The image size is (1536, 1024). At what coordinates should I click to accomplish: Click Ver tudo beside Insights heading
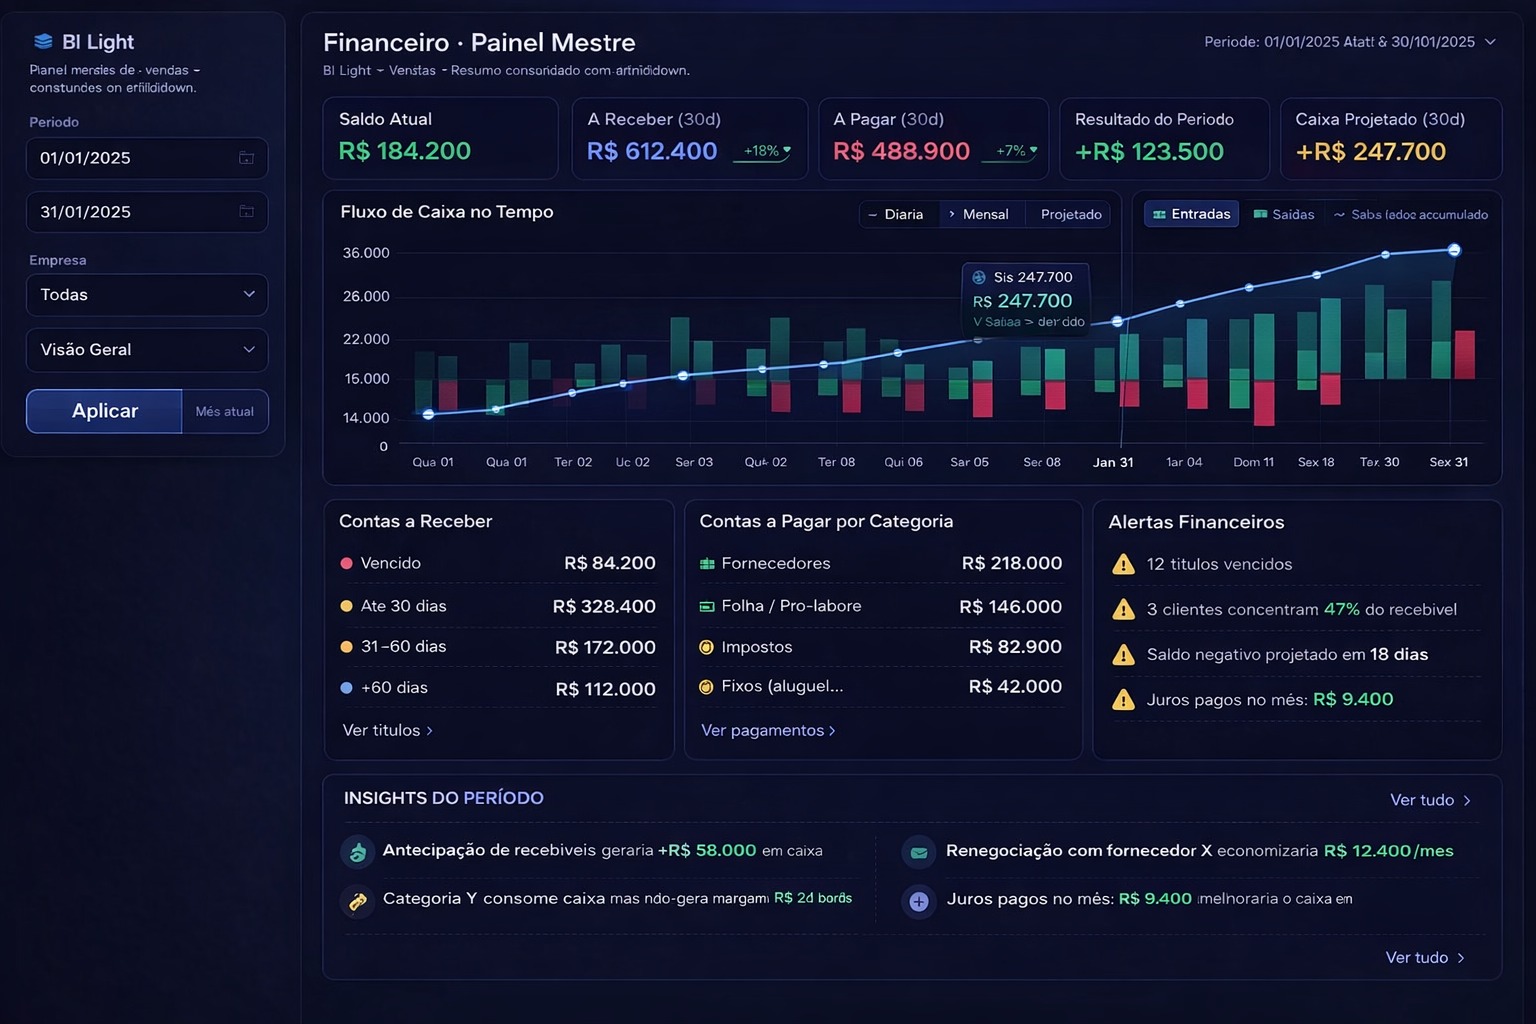tap(1430, 800)
